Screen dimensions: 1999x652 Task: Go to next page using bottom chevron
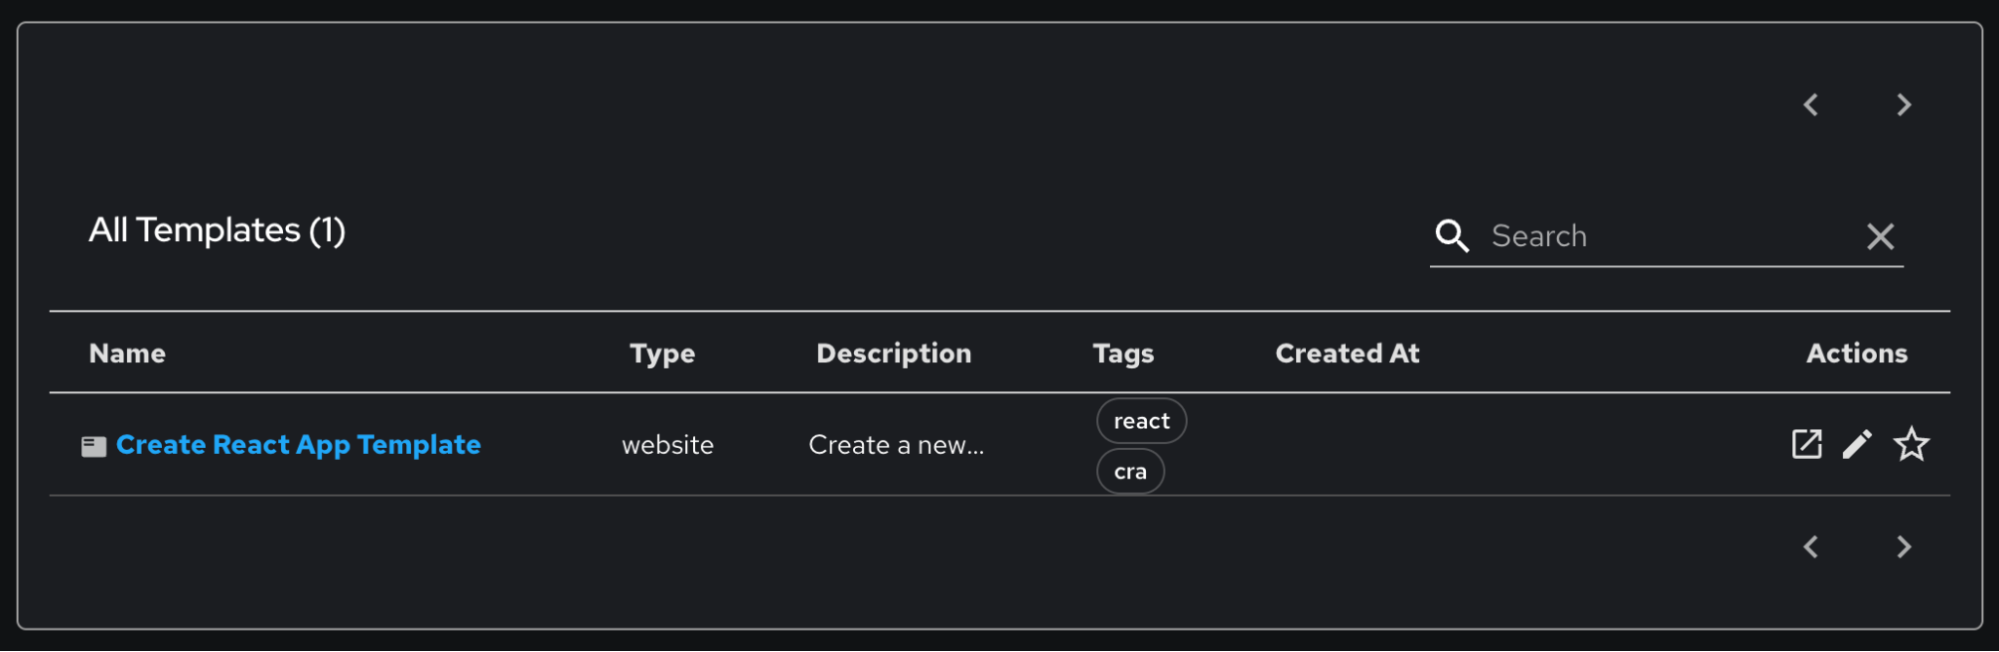[1904, 547]
